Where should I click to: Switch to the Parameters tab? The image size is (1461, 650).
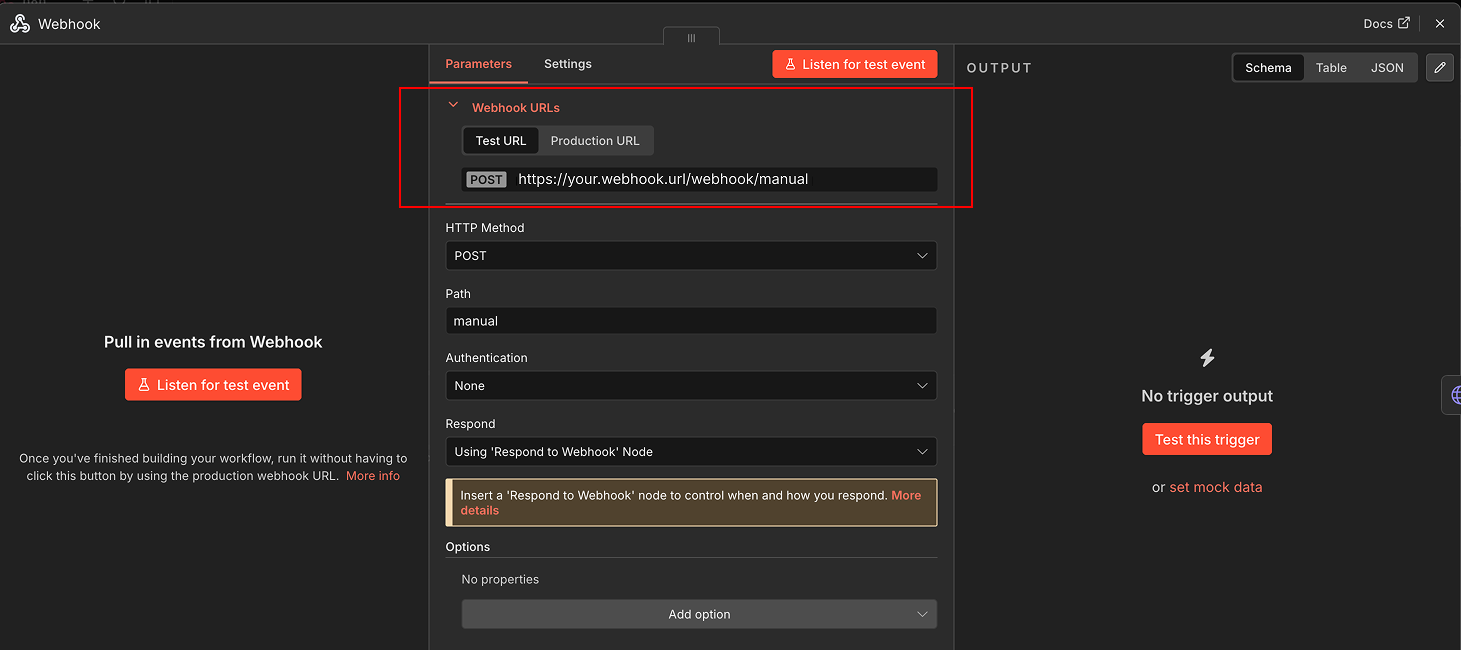pos(478,64)
